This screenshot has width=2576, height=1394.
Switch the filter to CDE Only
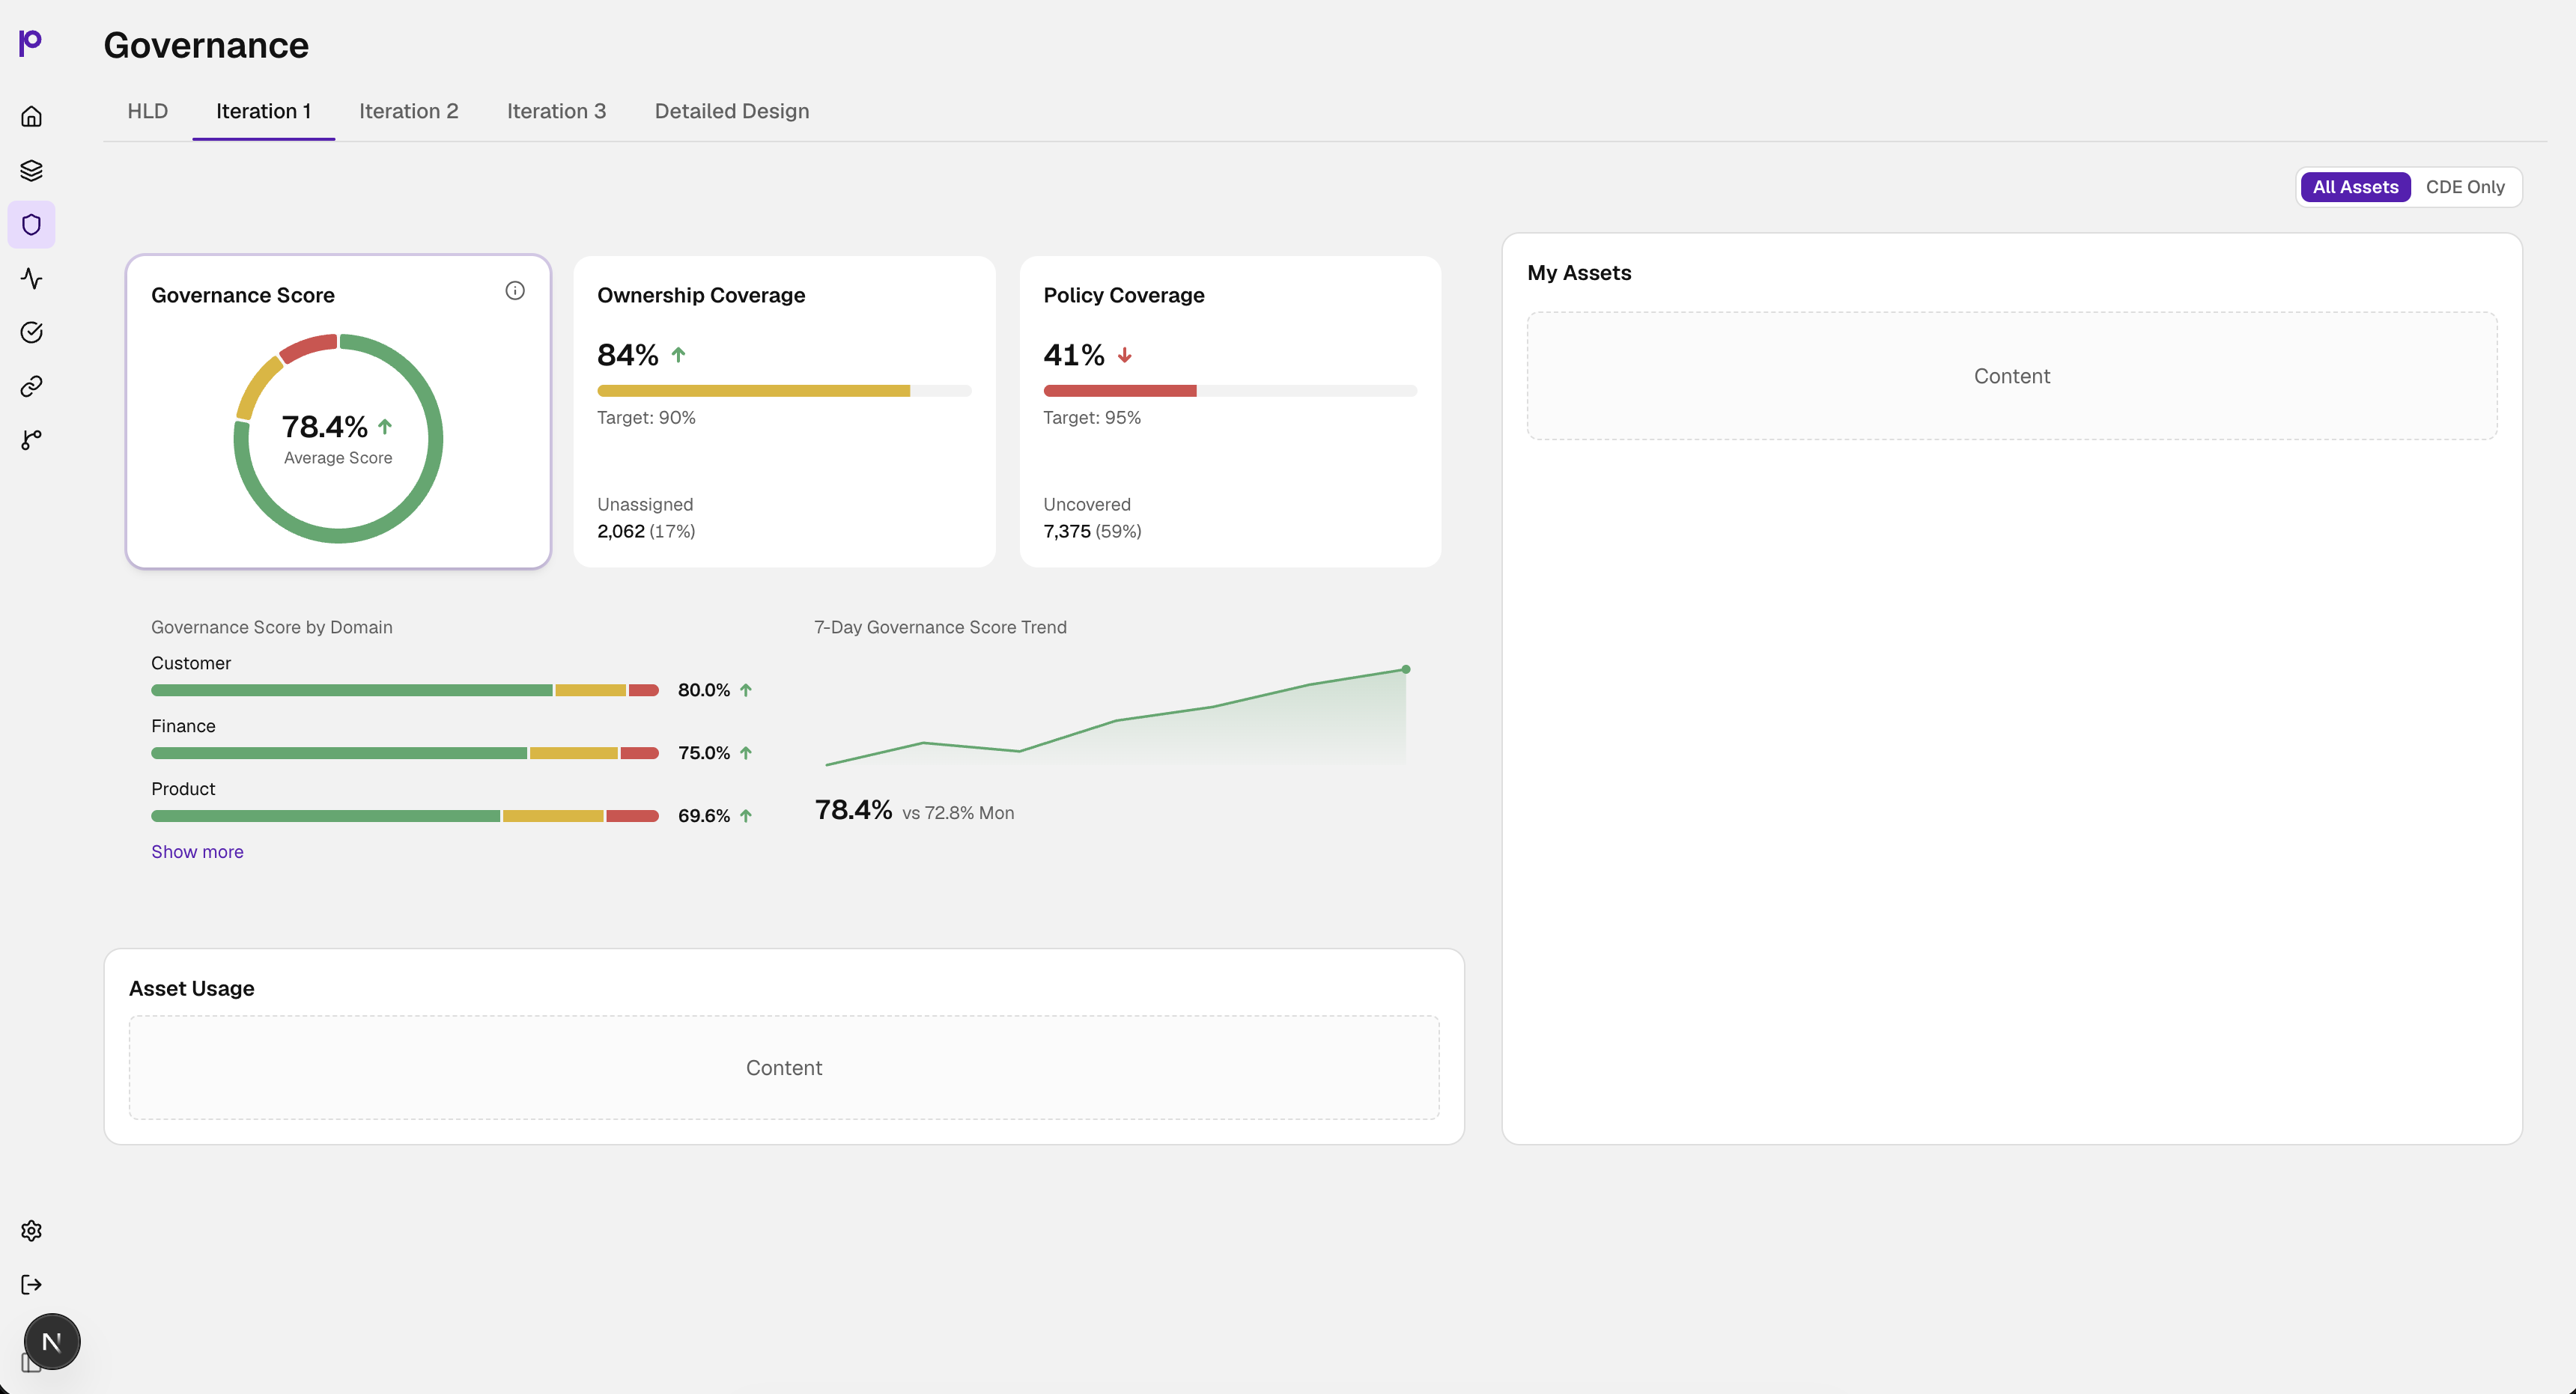2465,187
